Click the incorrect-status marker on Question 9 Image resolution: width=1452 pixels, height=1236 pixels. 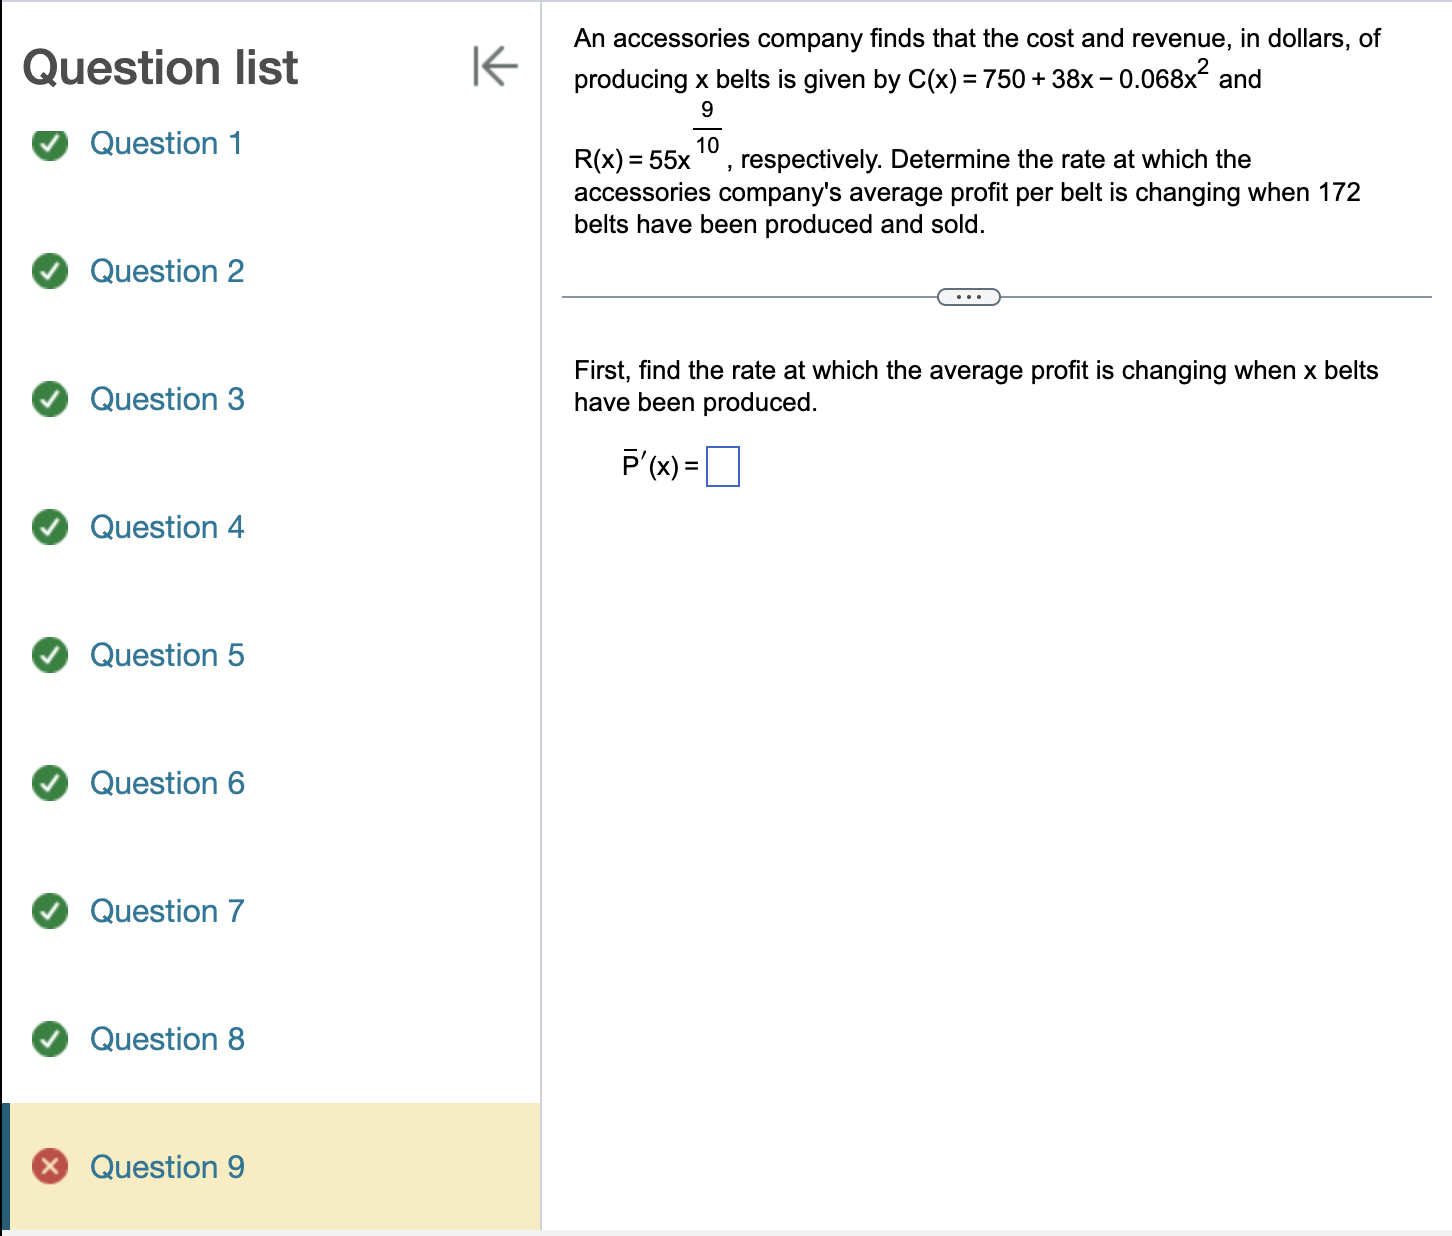point(49,1167)
